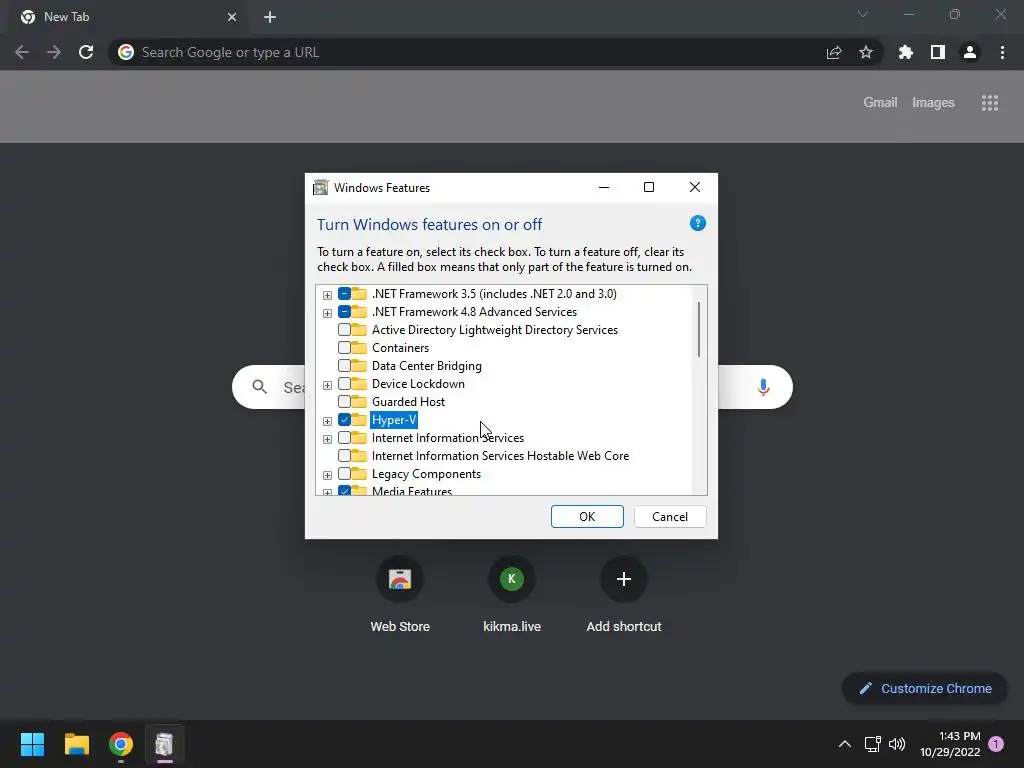Open the taskbar clock and date

(x=950, y=744)
